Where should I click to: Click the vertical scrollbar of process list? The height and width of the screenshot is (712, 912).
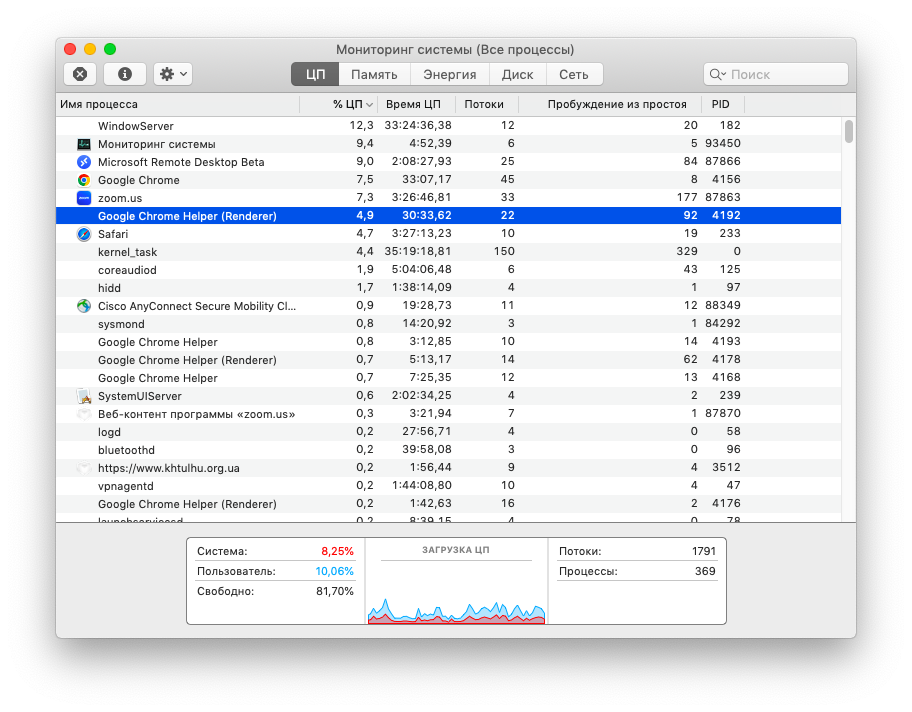(x=849, y=131)
